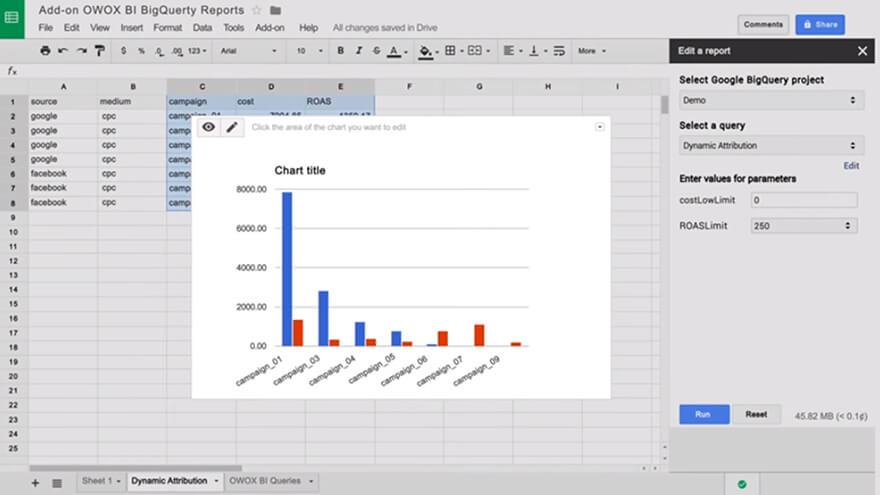This screenshot has height=495, width=880.
Task: Open the move-to-folder icon
Action: pos(275,10)
